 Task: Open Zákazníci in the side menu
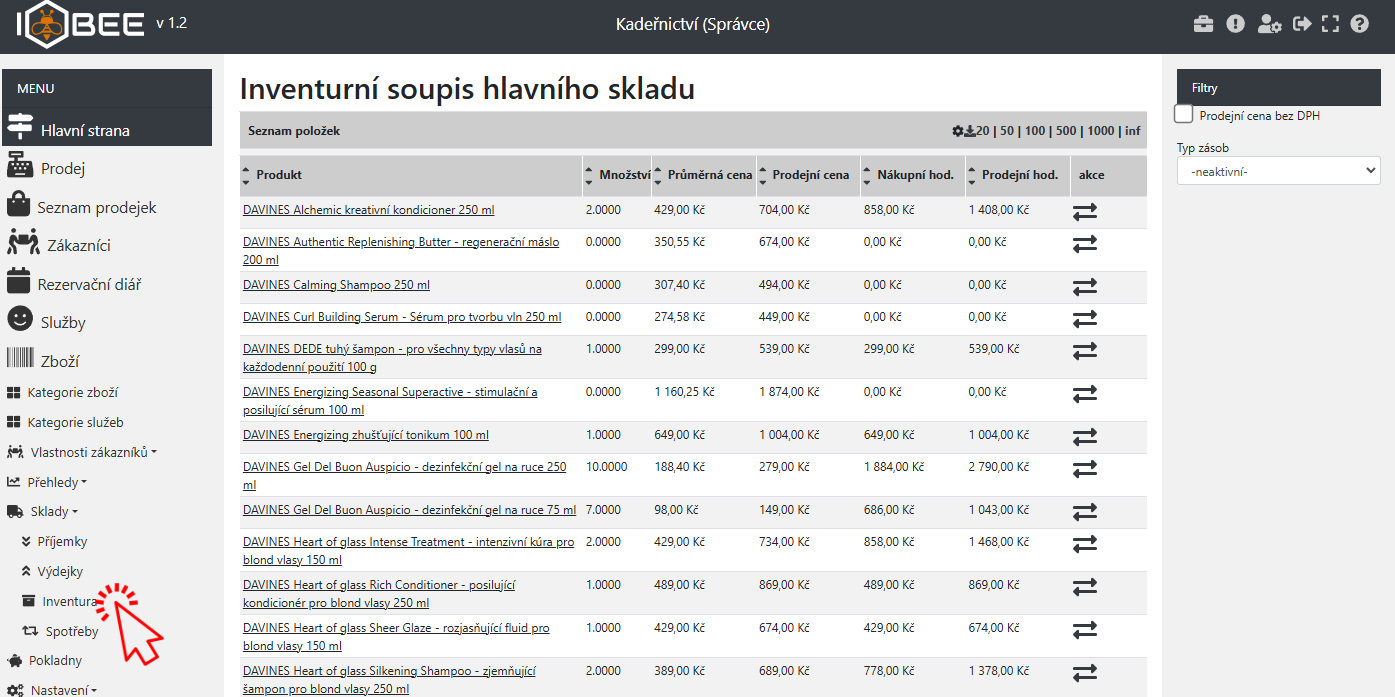[78, 245]
